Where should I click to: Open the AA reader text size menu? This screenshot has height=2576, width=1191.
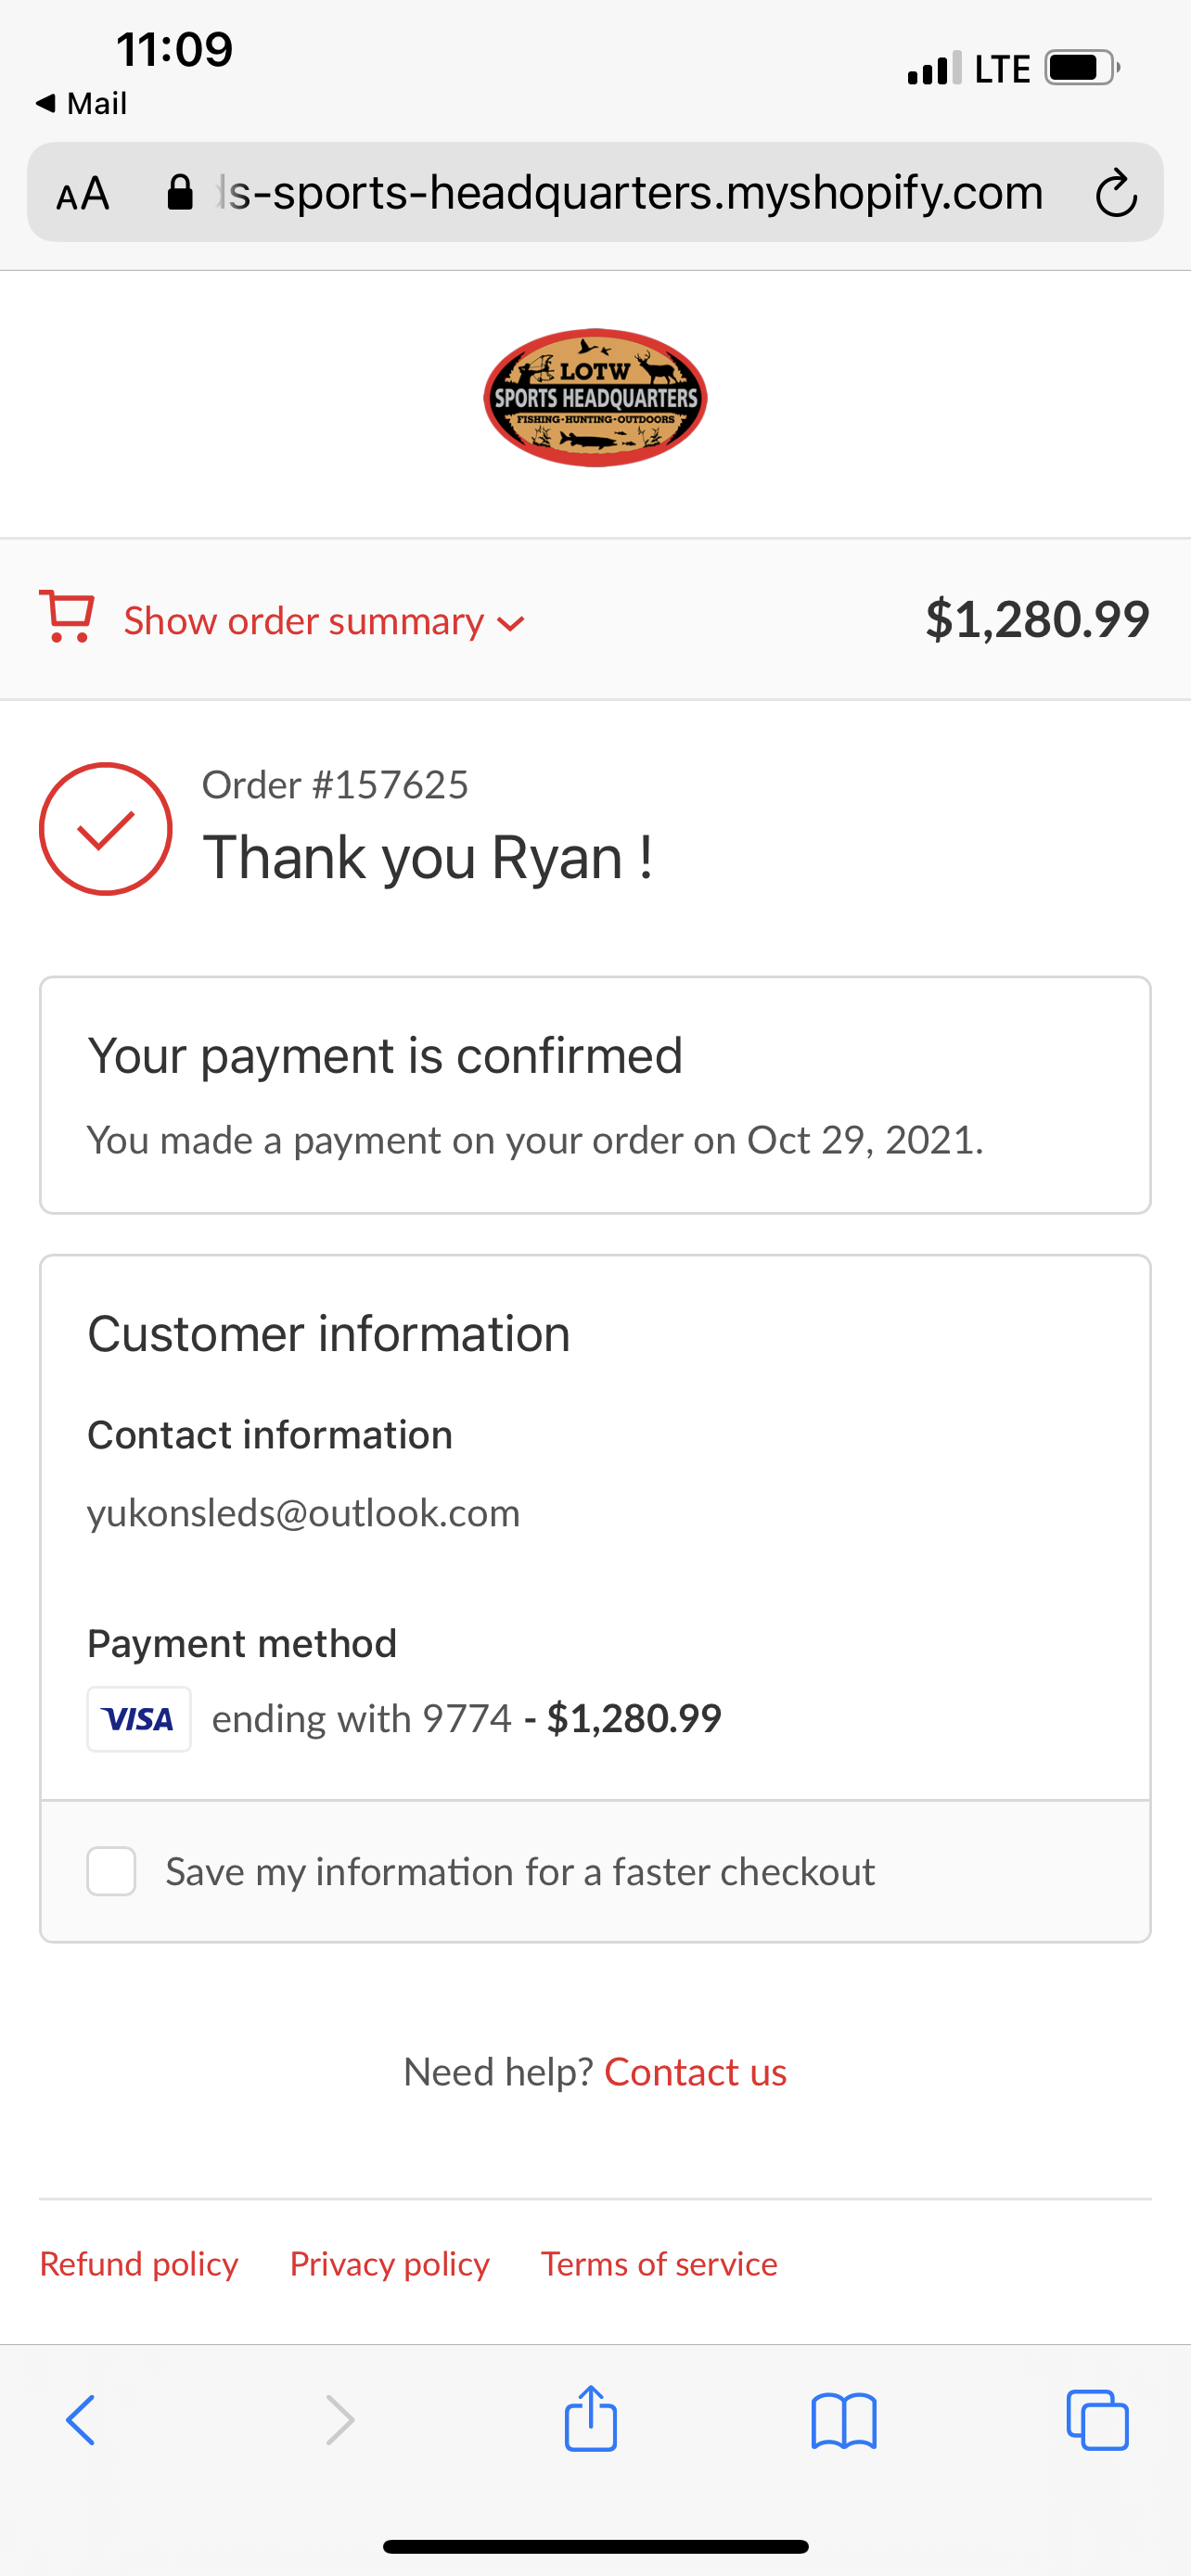coord(83,193)
